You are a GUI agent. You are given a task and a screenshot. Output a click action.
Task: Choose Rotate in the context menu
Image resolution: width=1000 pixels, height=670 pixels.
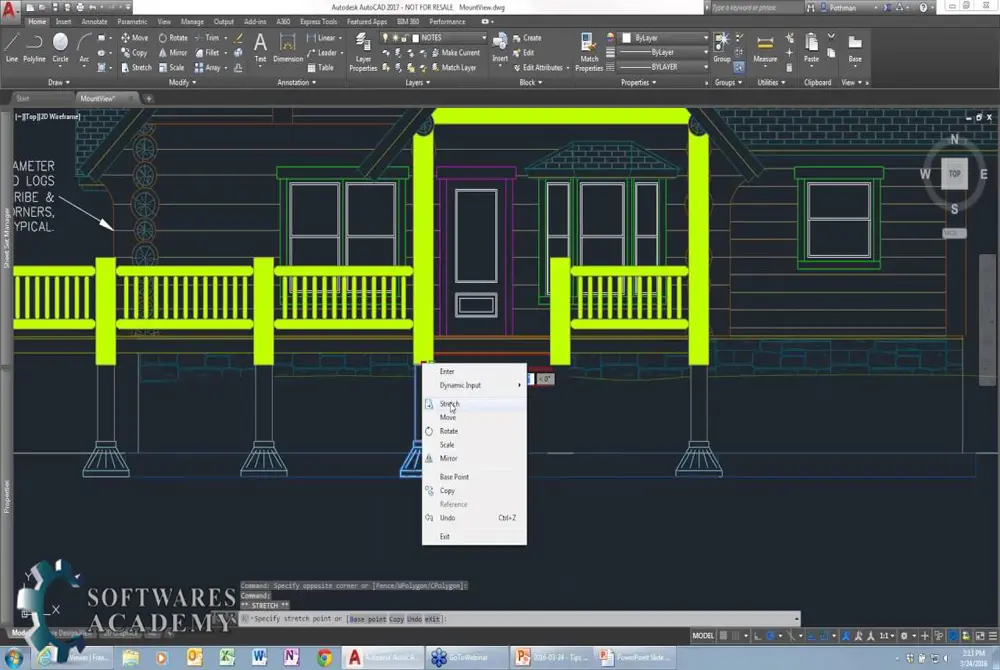tap(474, 431)
